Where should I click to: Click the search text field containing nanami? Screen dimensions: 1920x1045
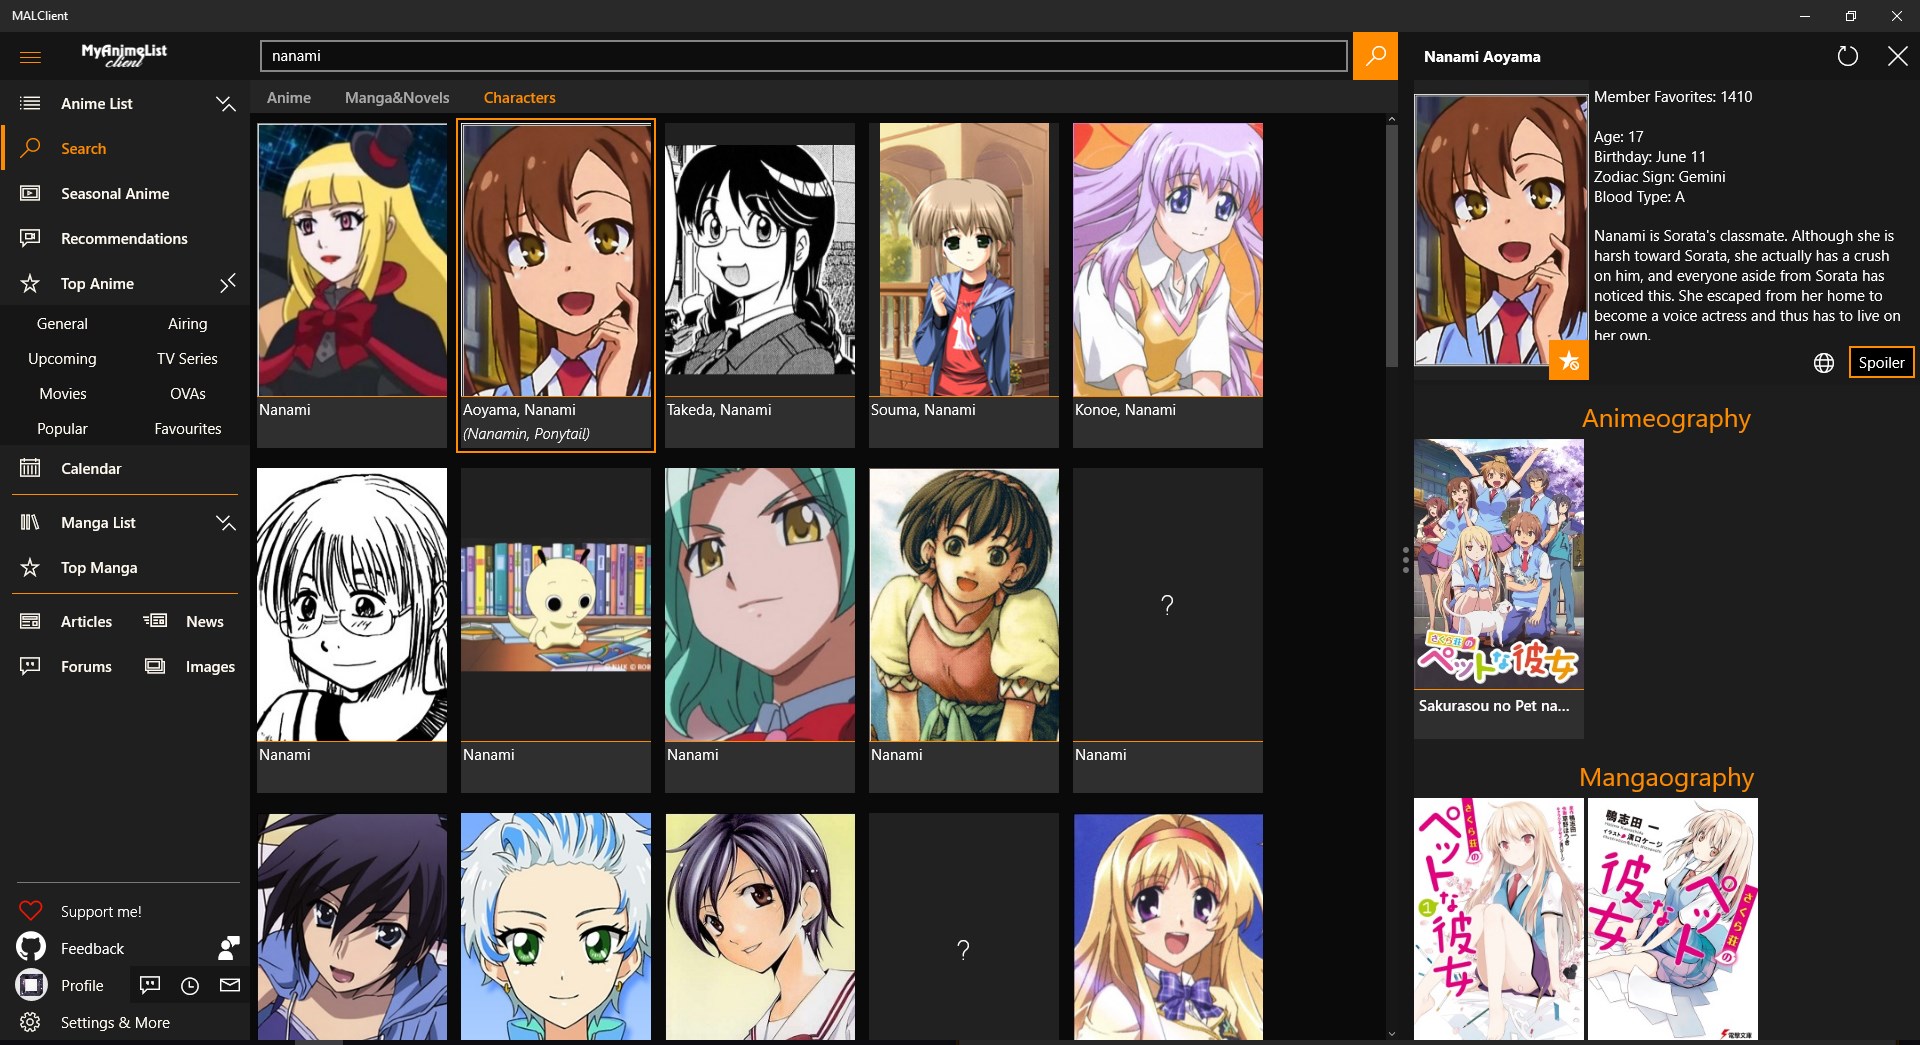804,56
